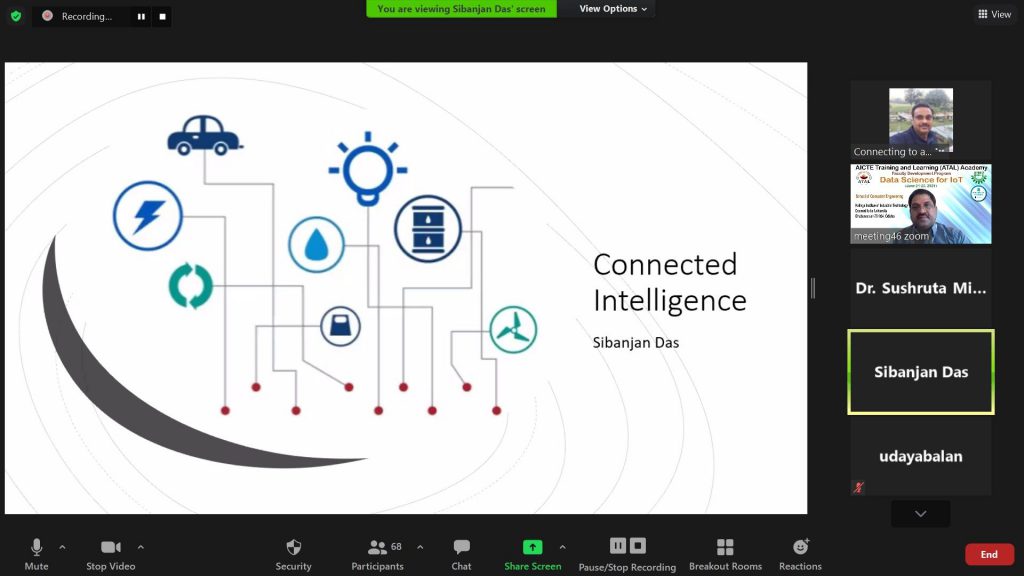This screenshot has width=1024, height=576.
Task: Stop the video camera
Action: (x=110, y=554)
